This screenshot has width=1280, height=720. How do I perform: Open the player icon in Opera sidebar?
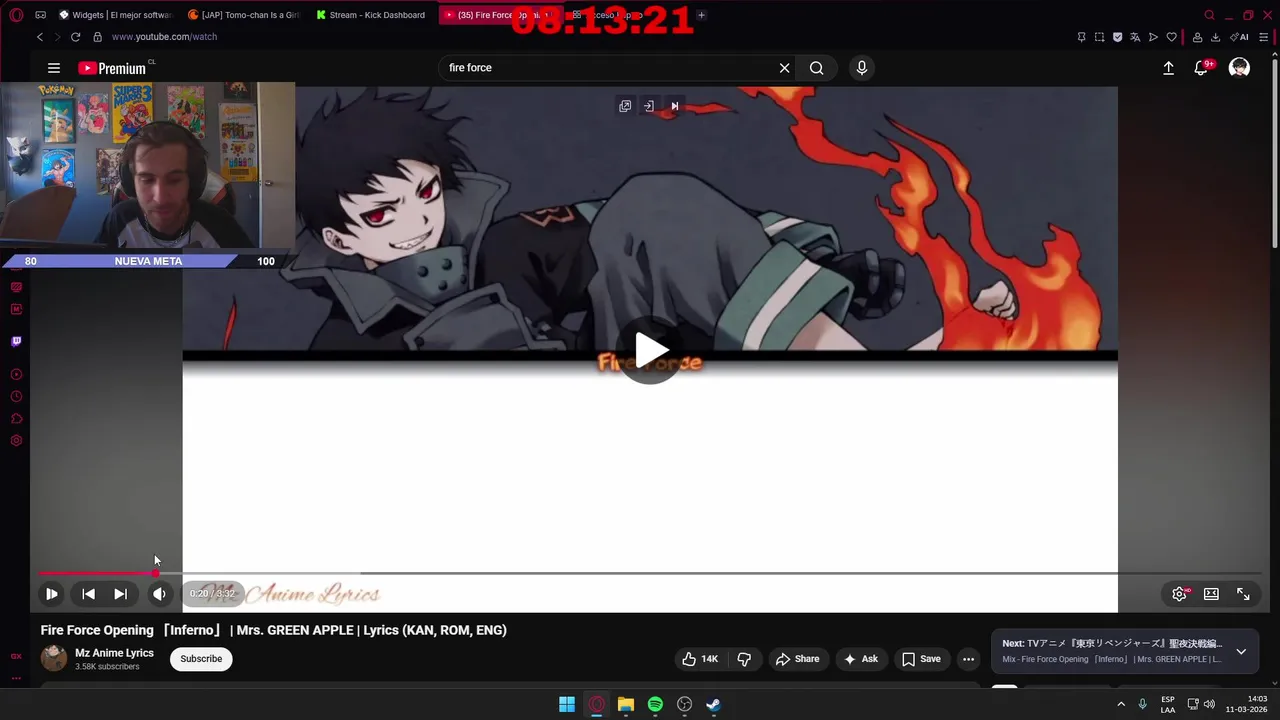point(16,375)
